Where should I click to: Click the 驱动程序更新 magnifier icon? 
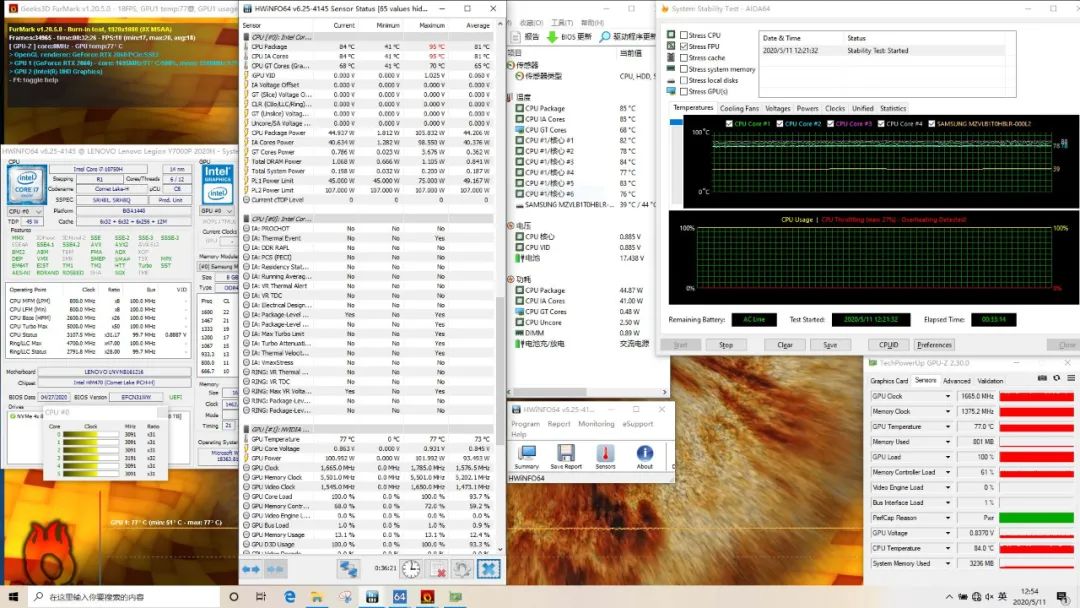point(605,37)
